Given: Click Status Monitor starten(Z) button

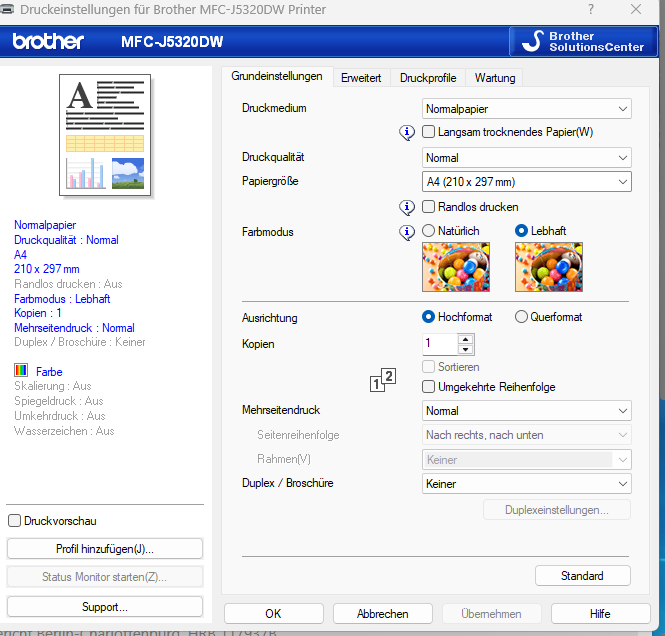Looking at the screenshot, I should pyautogui.click(x=105, y=577).
